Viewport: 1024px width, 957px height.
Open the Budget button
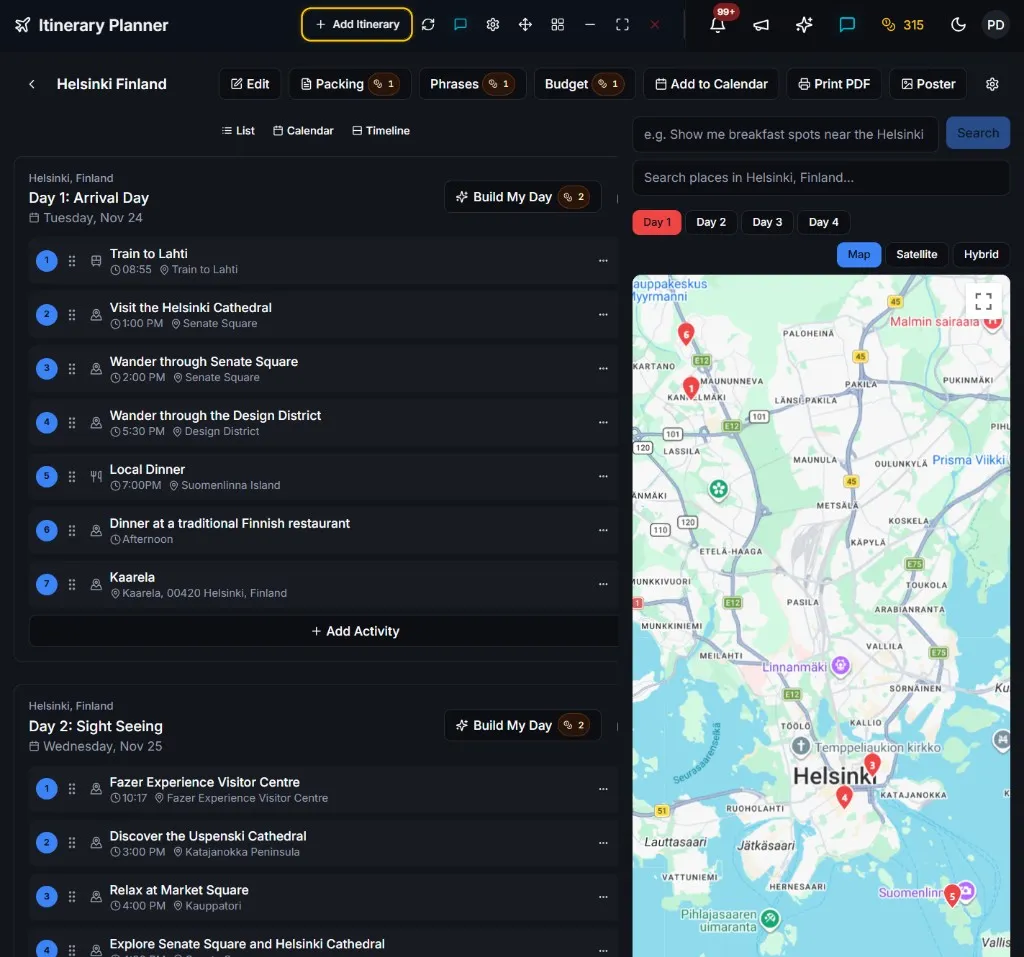(584, 84)
